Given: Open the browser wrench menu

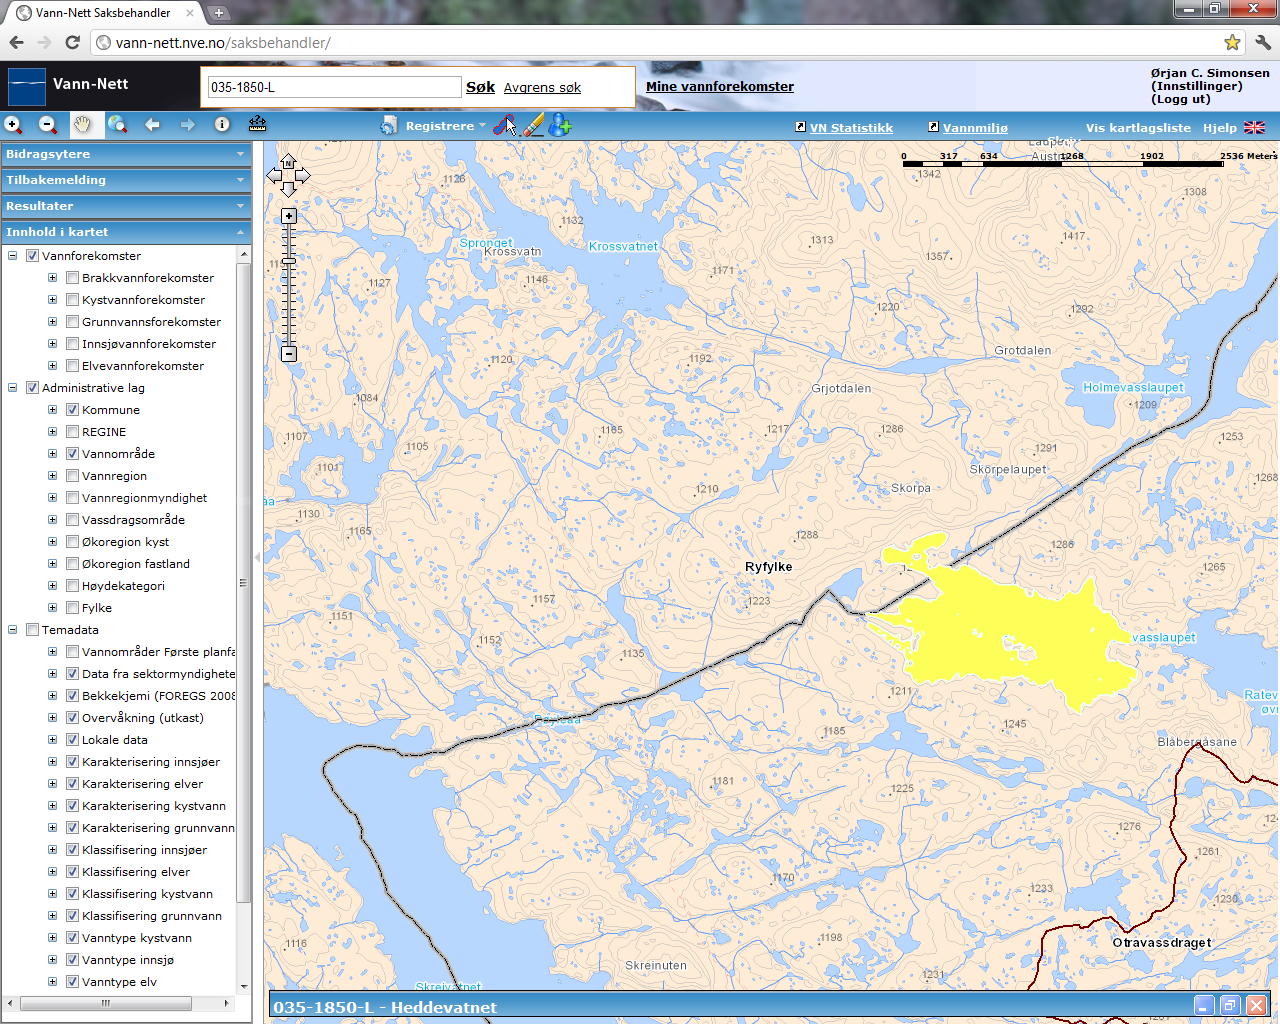Looking at the screenshot, I should [1263, 42].
